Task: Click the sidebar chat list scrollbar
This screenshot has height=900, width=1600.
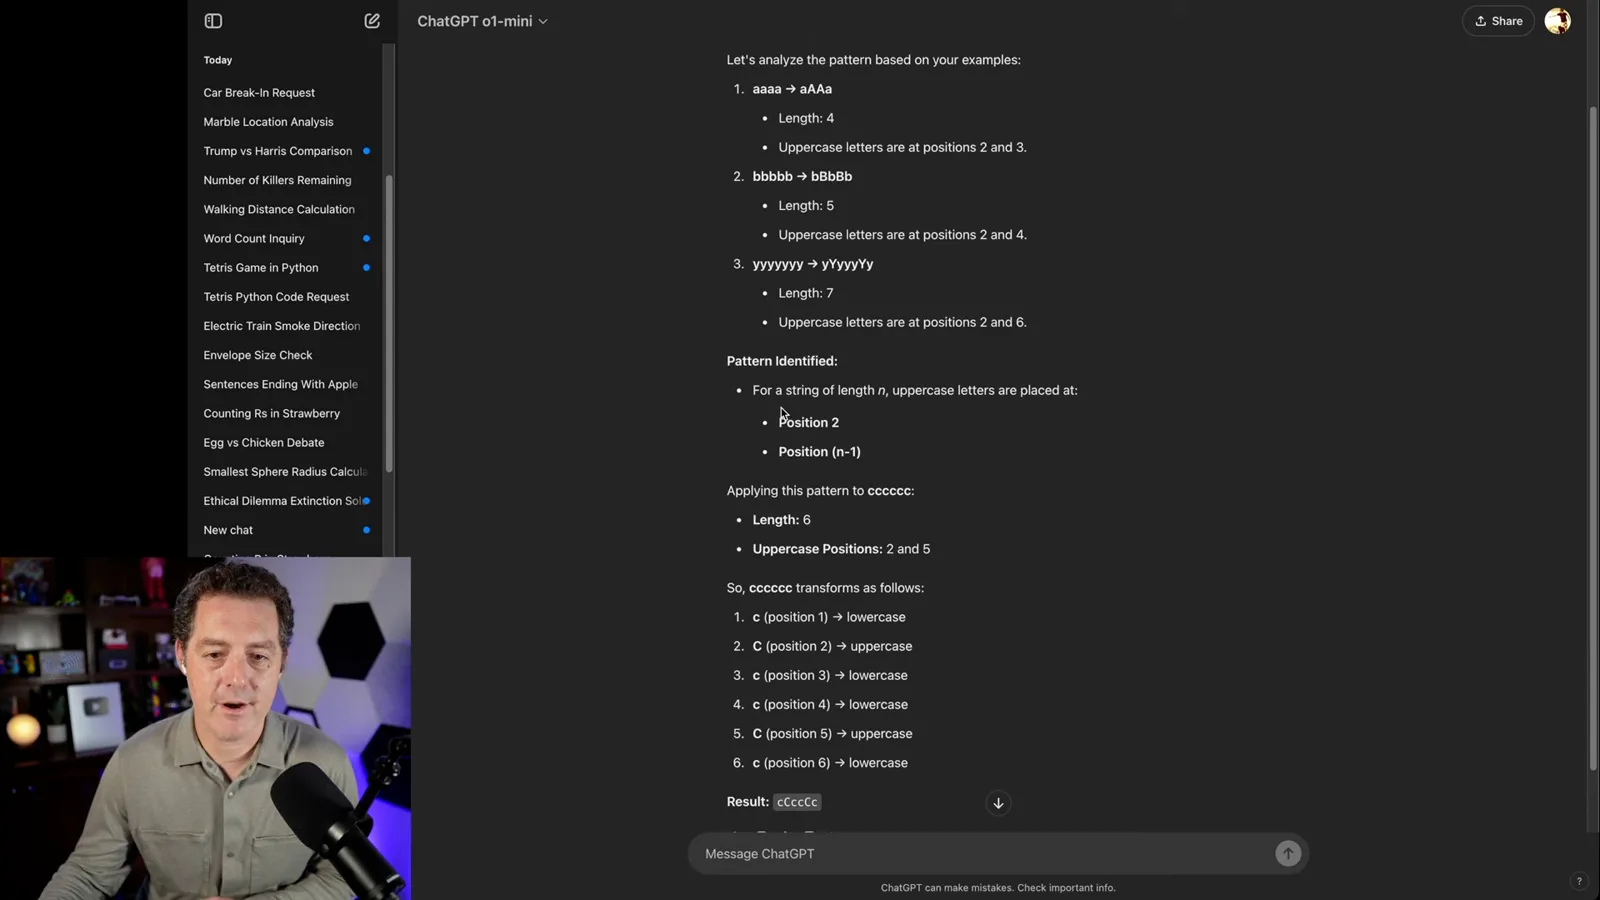Action: tap(389, 323)
